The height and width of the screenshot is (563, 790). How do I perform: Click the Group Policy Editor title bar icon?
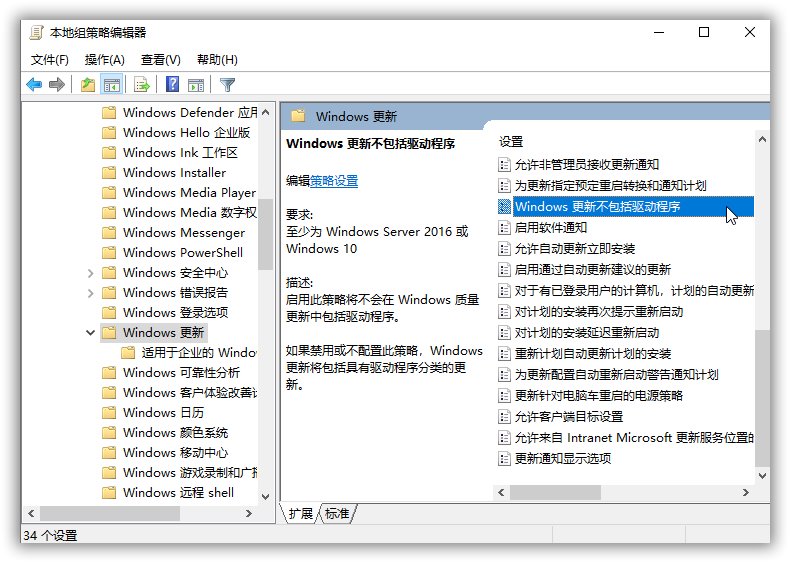(36, 33)
